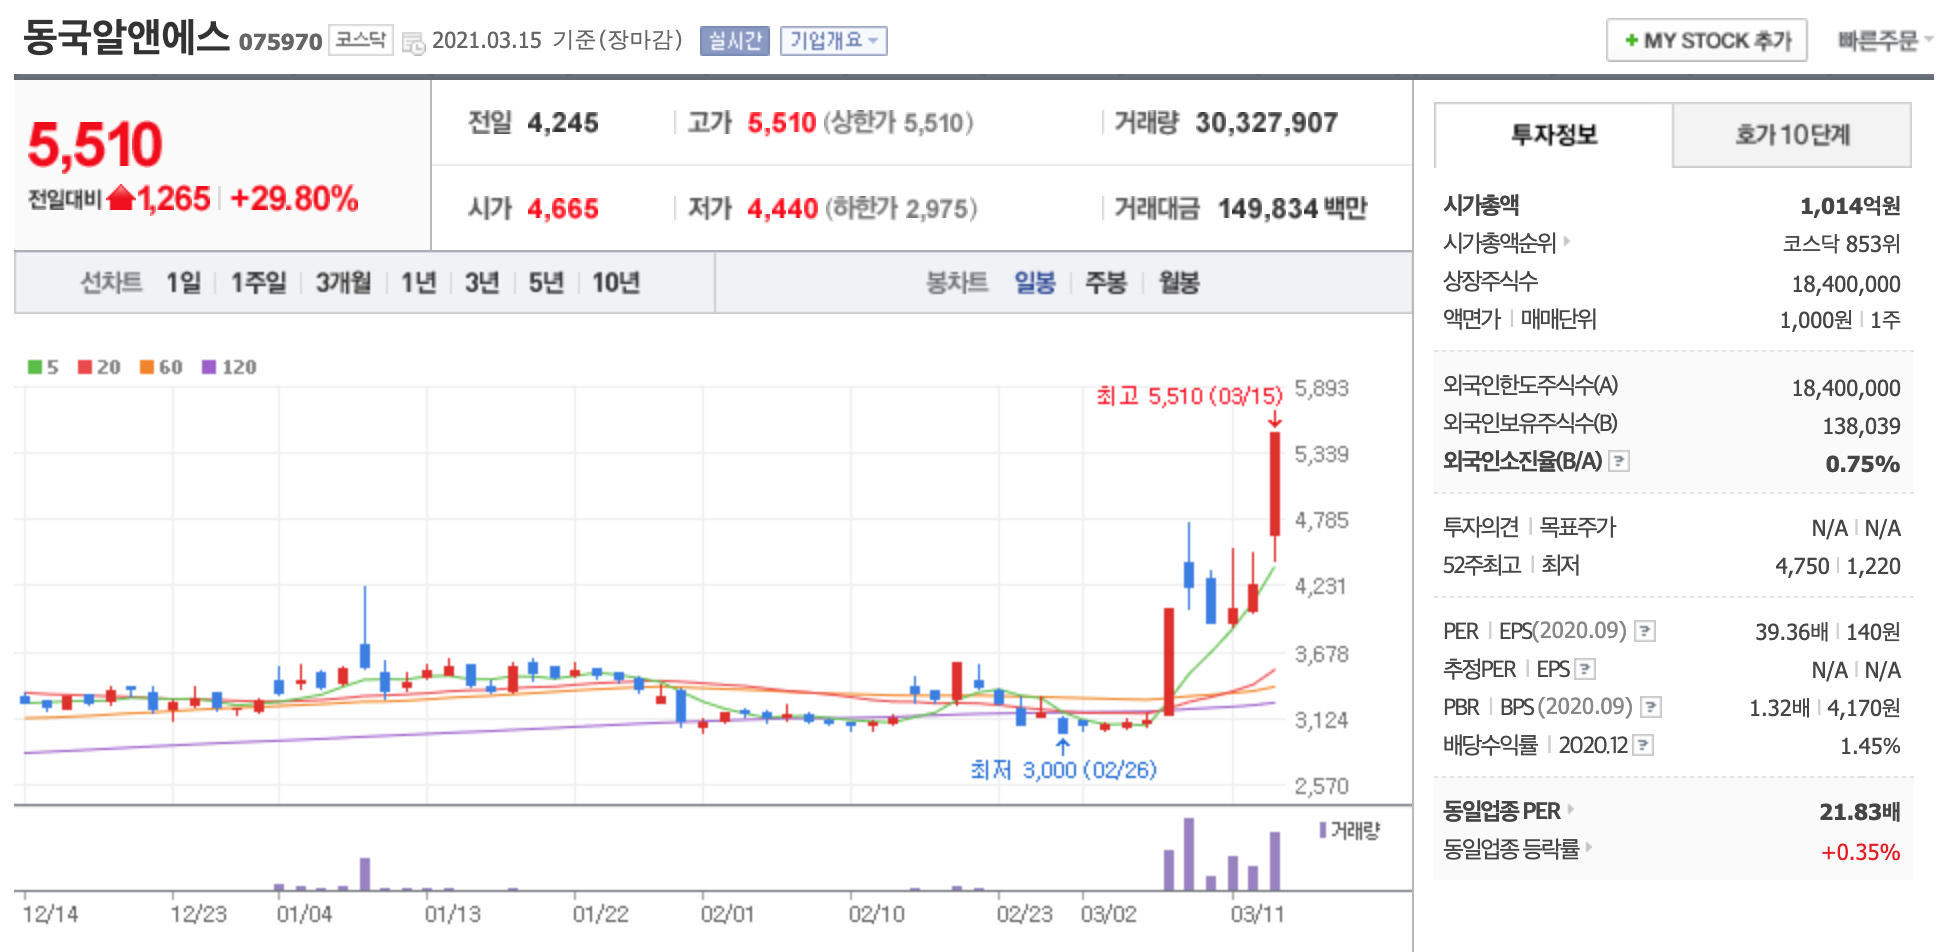Open 동일업종 등락률 arrow link

[1589, 847]
